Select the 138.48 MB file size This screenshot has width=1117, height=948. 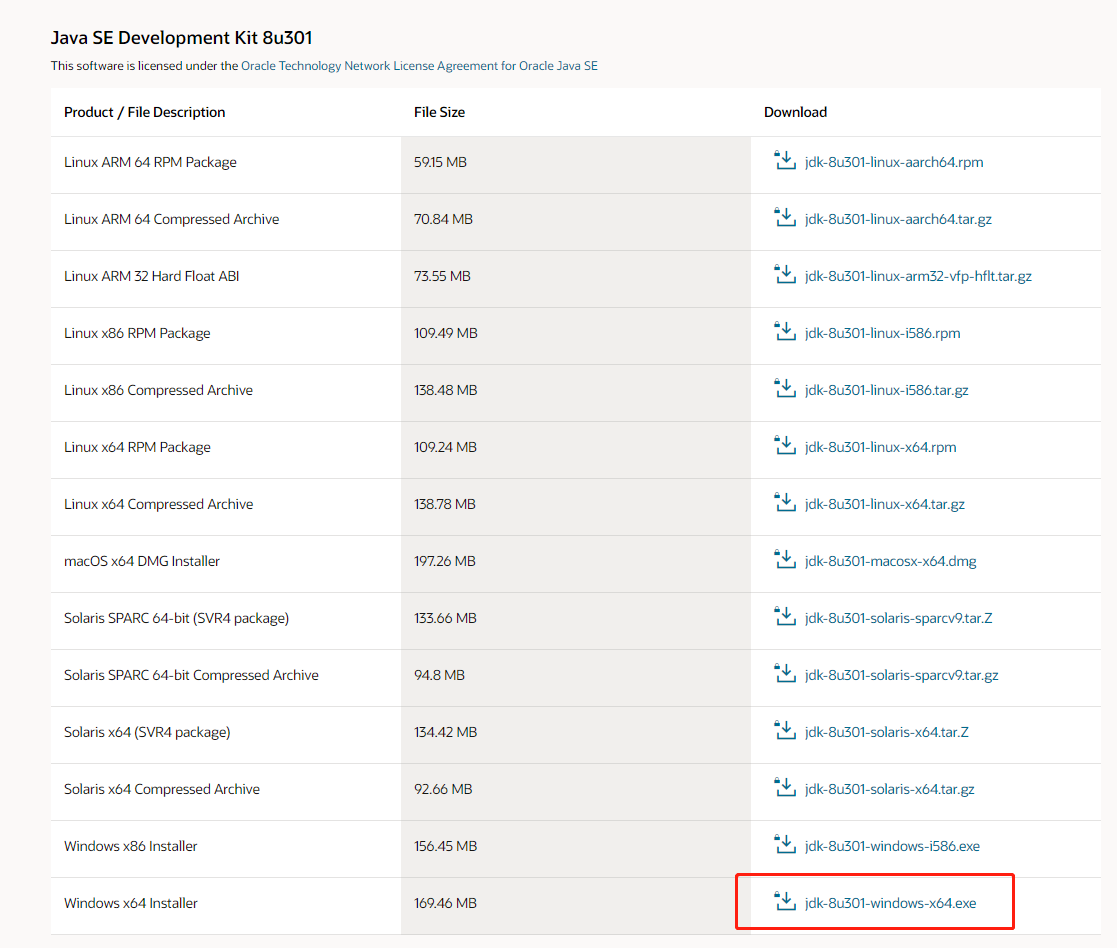tap(445, 390)
